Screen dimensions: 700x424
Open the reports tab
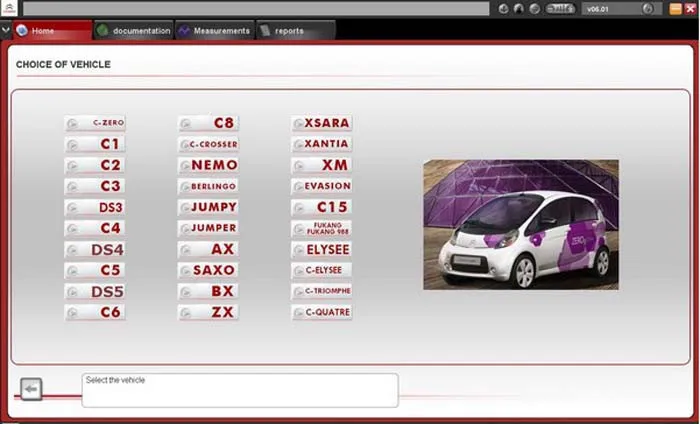[296, 30]
